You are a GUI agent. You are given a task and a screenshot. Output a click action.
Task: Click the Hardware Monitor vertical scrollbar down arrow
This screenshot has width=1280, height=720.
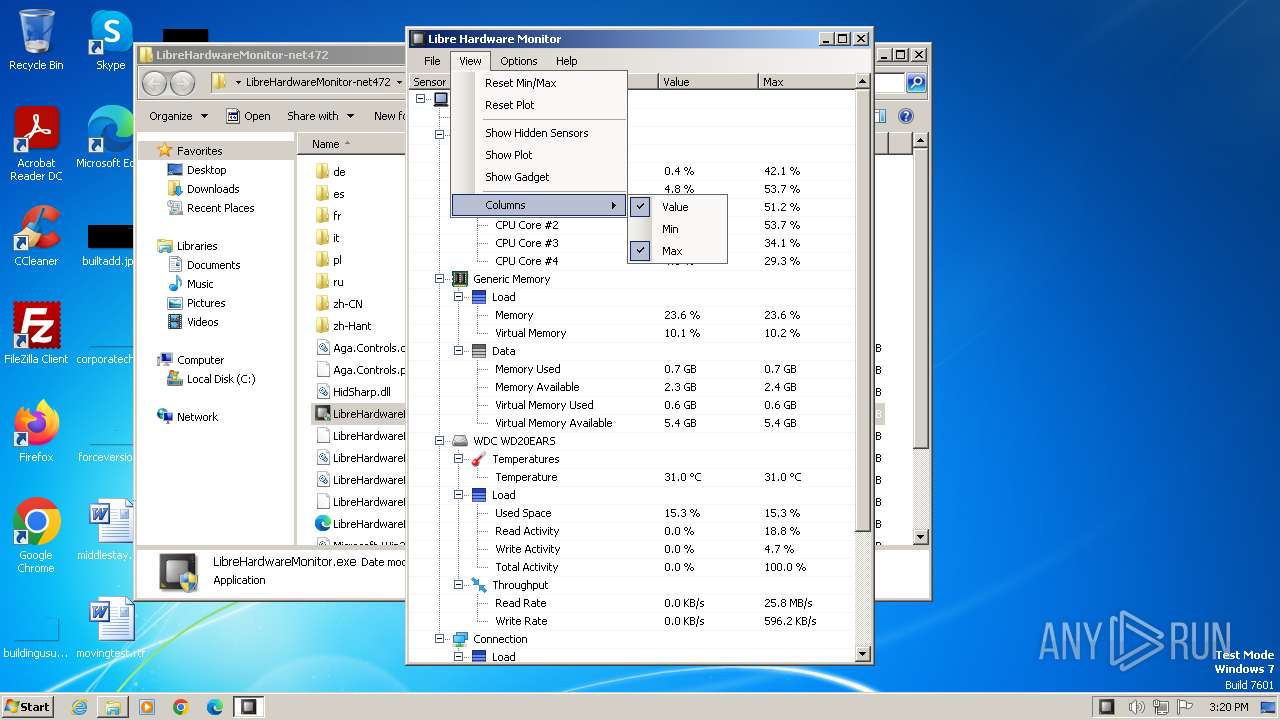click(864, 655)
